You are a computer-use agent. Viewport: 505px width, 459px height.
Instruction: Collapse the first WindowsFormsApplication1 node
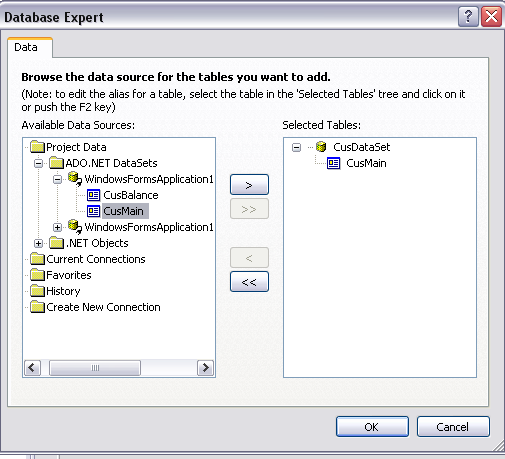coord(57,179)
